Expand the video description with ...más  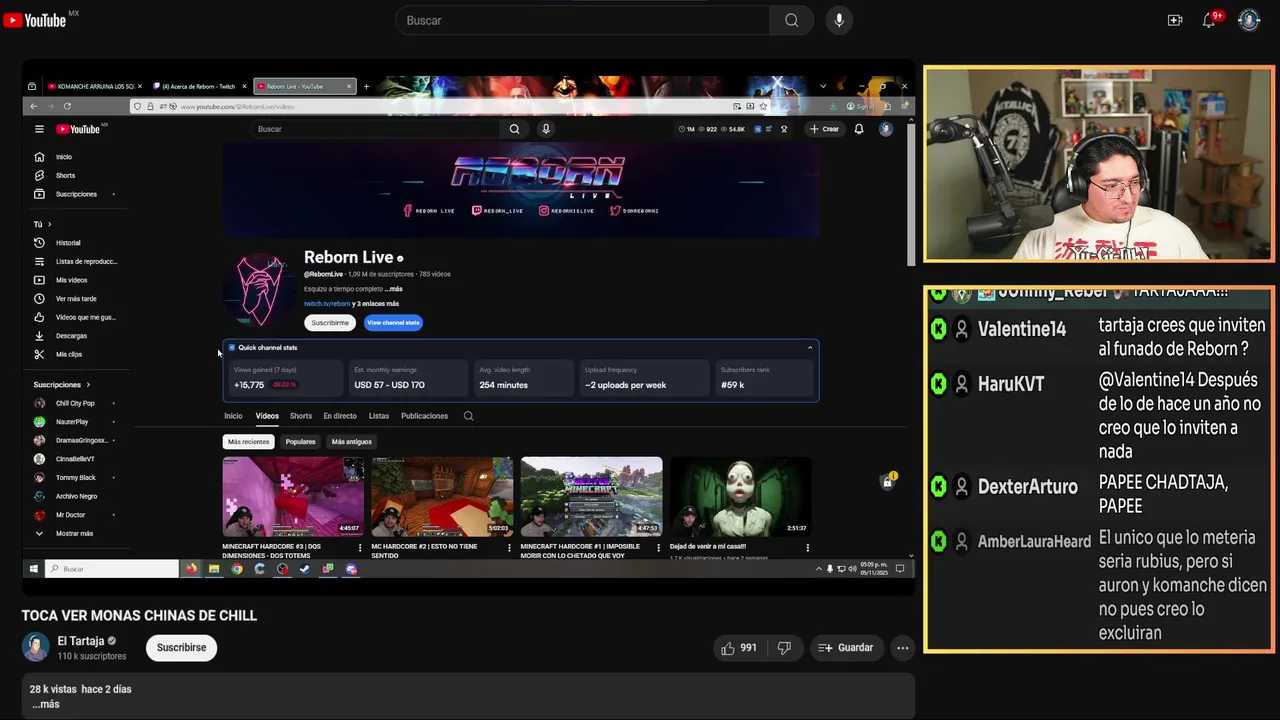pos(45,704)
